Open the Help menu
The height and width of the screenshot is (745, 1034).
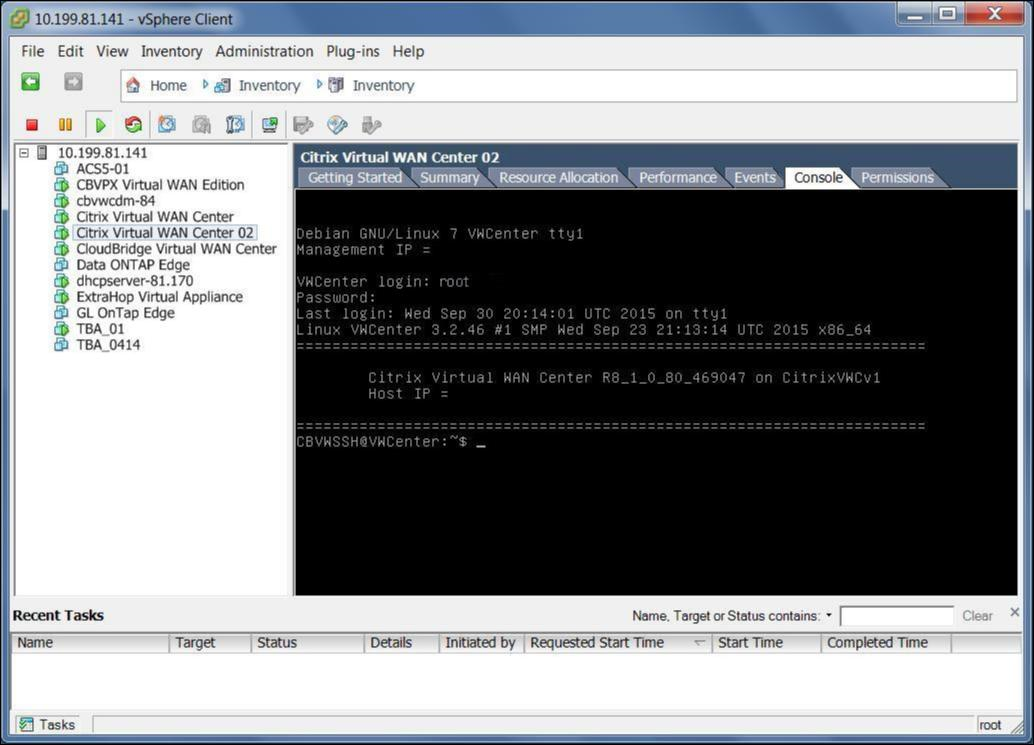tap(408, 51)
